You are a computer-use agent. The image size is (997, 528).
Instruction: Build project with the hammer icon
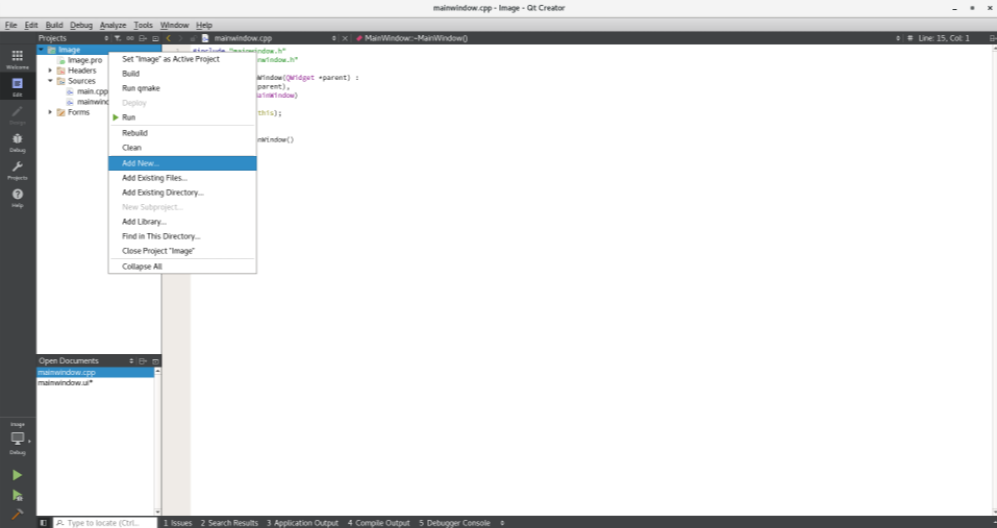[x=17, y=514]
